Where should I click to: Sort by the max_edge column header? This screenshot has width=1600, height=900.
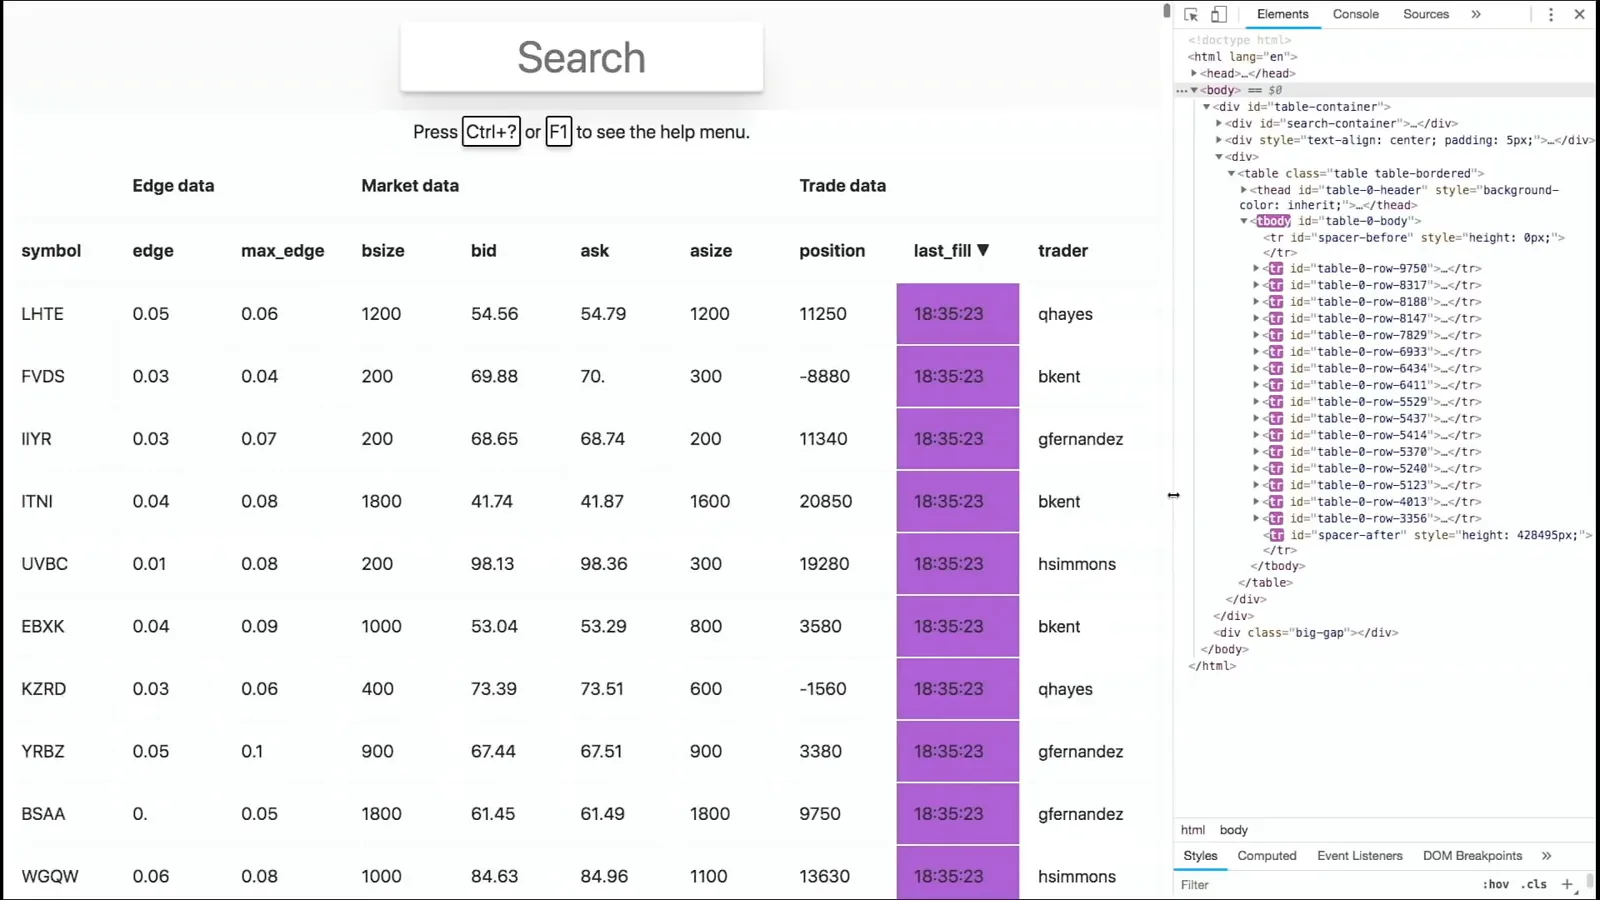(x=283, y=251)
